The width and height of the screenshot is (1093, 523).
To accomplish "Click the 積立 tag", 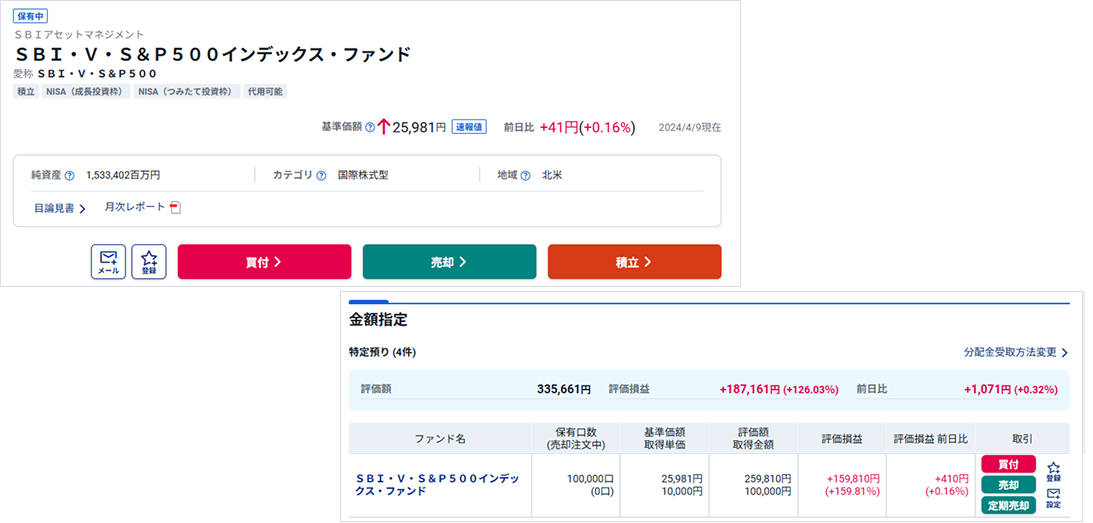I will [26, 91].
